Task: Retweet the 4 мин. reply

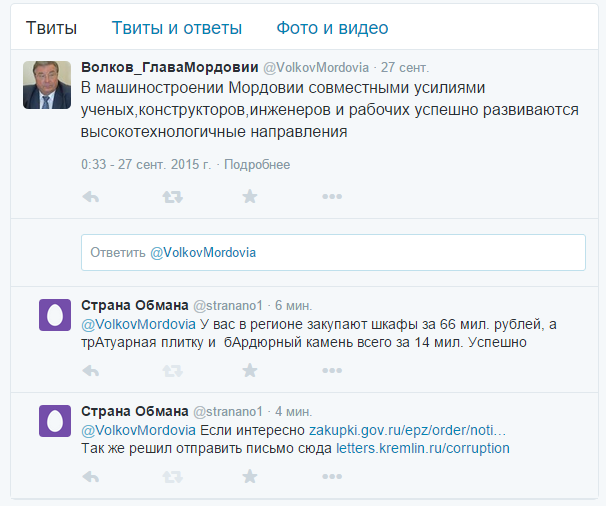Action: [x=172, y=477]
